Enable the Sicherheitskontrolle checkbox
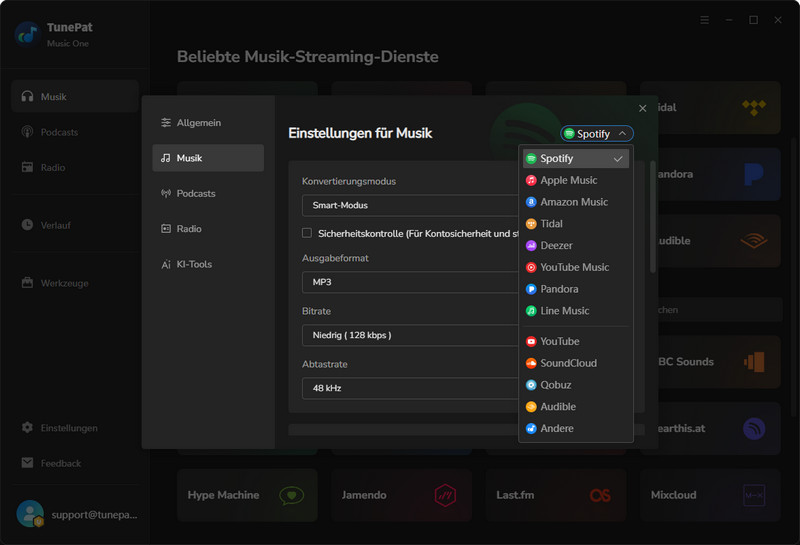The width and height of the screenshot is (800, 545). click(x=307, y=233)
